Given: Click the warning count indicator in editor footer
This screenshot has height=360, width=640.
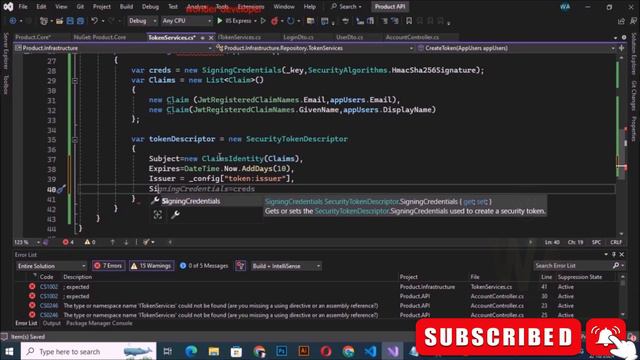Looking at the screenshot, I should (x=90, y=242).
